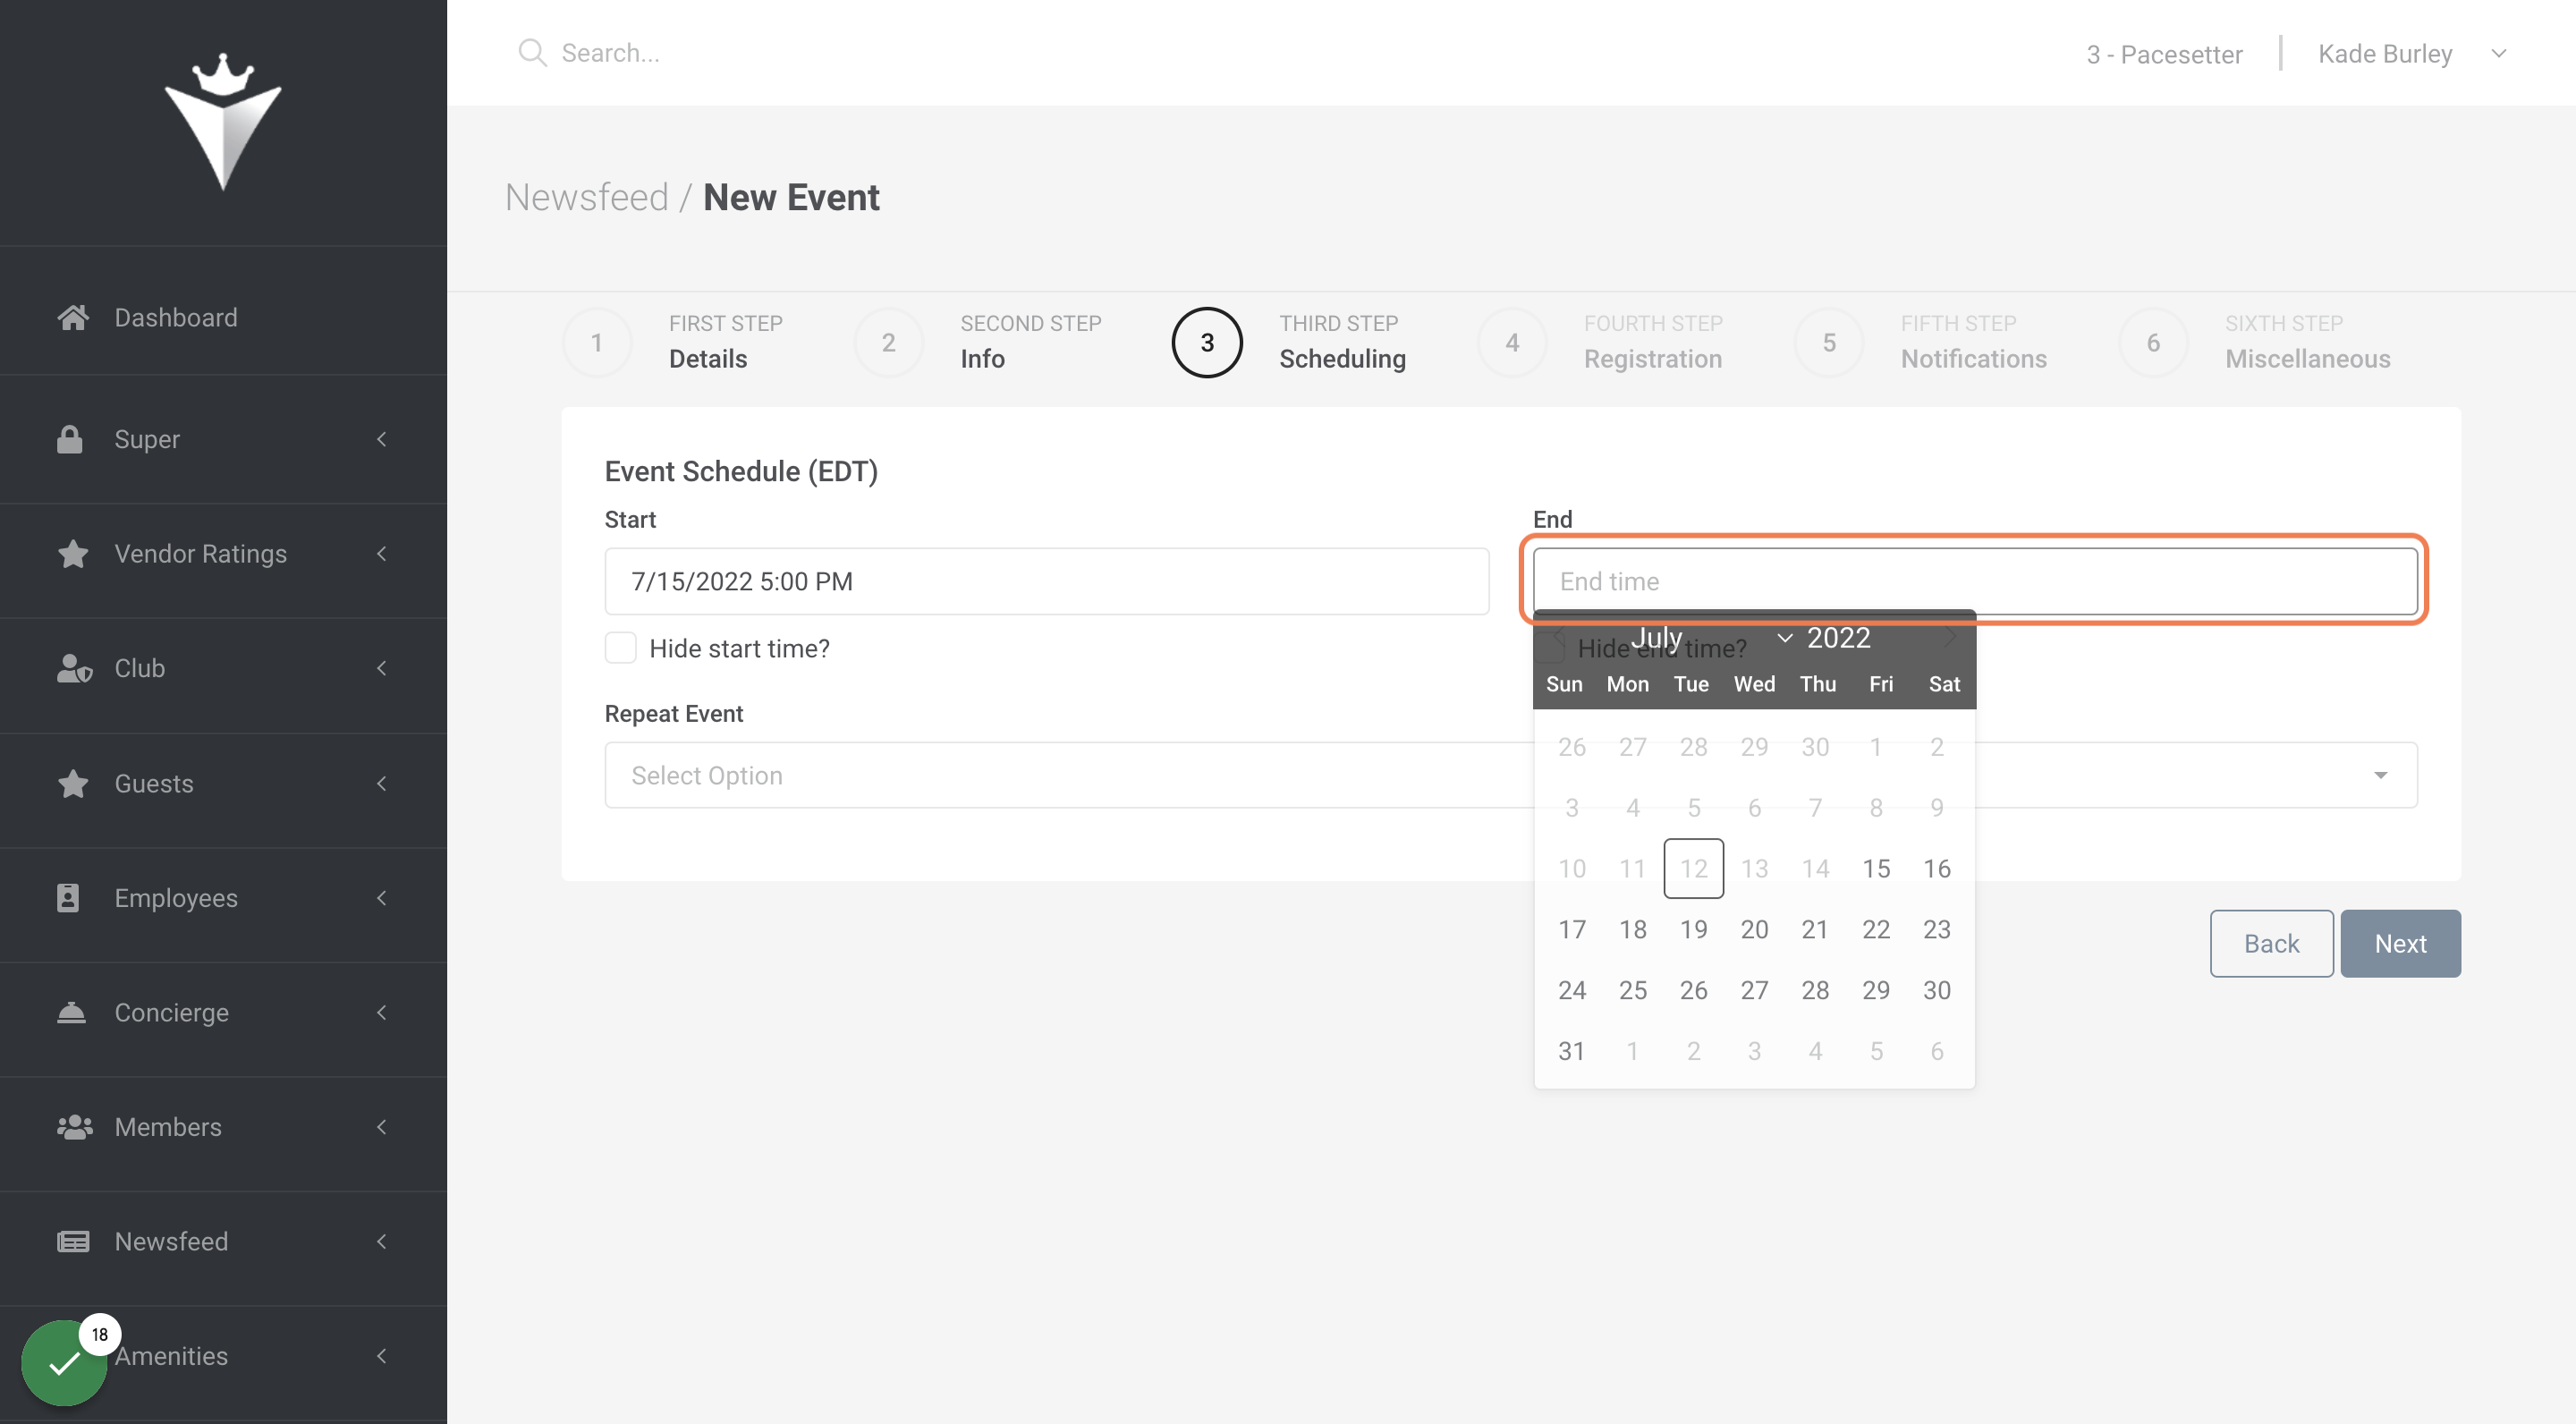Go to Second Step Info
Screen dimensions: 2576x1424
(979, 342)
